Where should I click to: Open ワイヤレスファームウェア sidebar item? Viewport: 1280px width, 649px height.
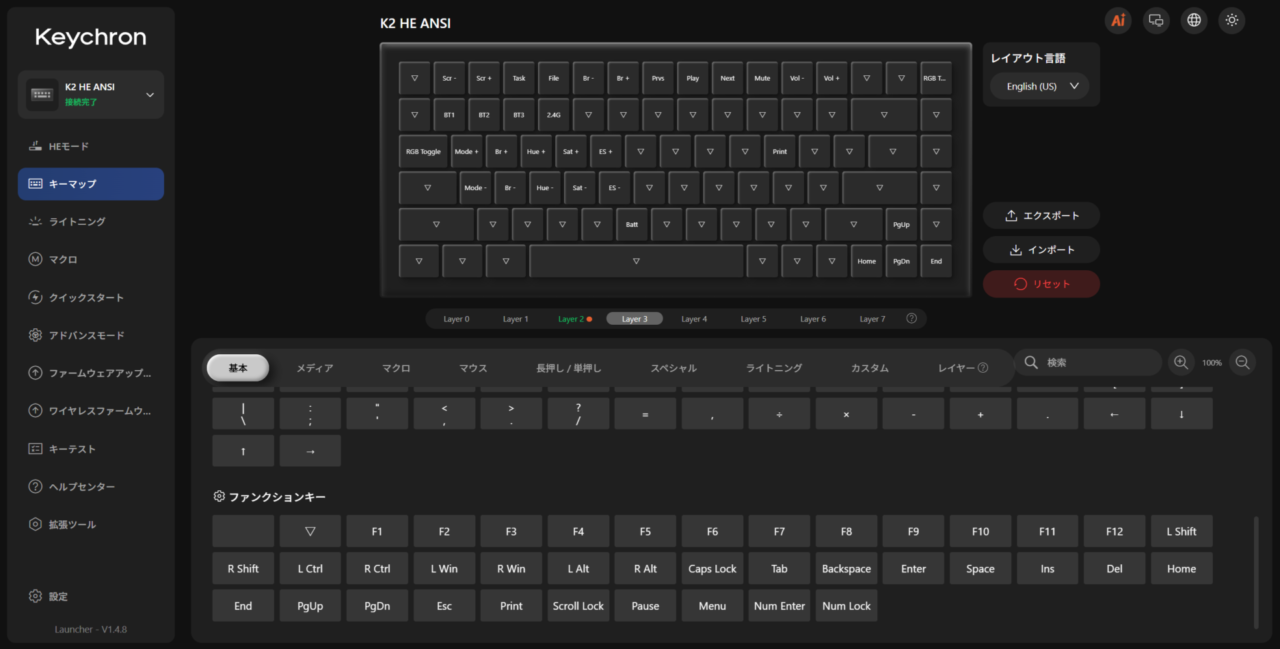91,411
